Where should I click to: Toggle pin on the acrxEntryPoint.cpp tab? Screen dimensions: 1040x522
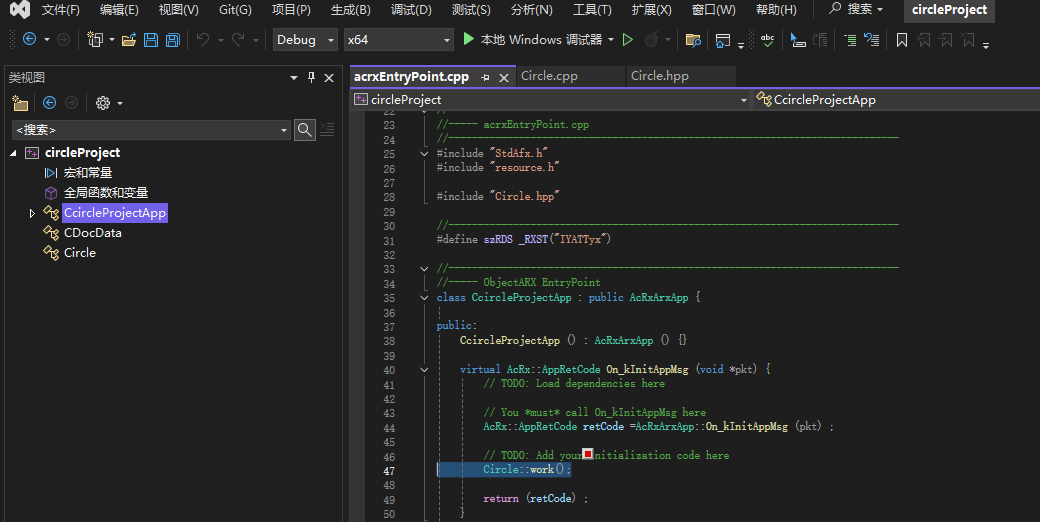click(485, 77)
